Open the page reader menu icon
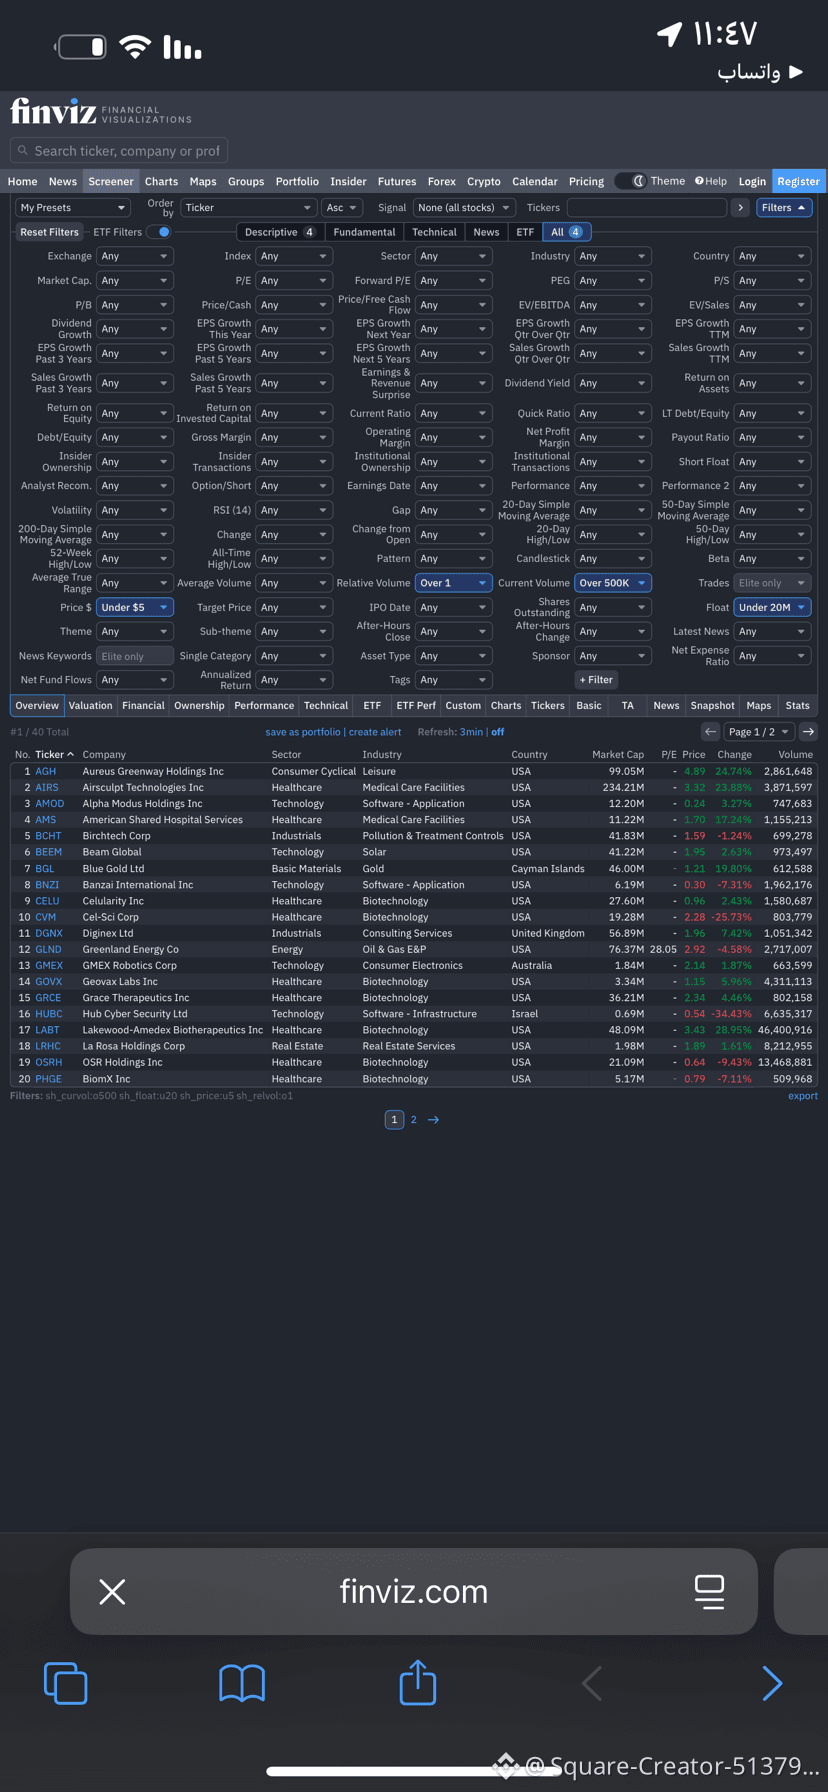 [709, 1591]
